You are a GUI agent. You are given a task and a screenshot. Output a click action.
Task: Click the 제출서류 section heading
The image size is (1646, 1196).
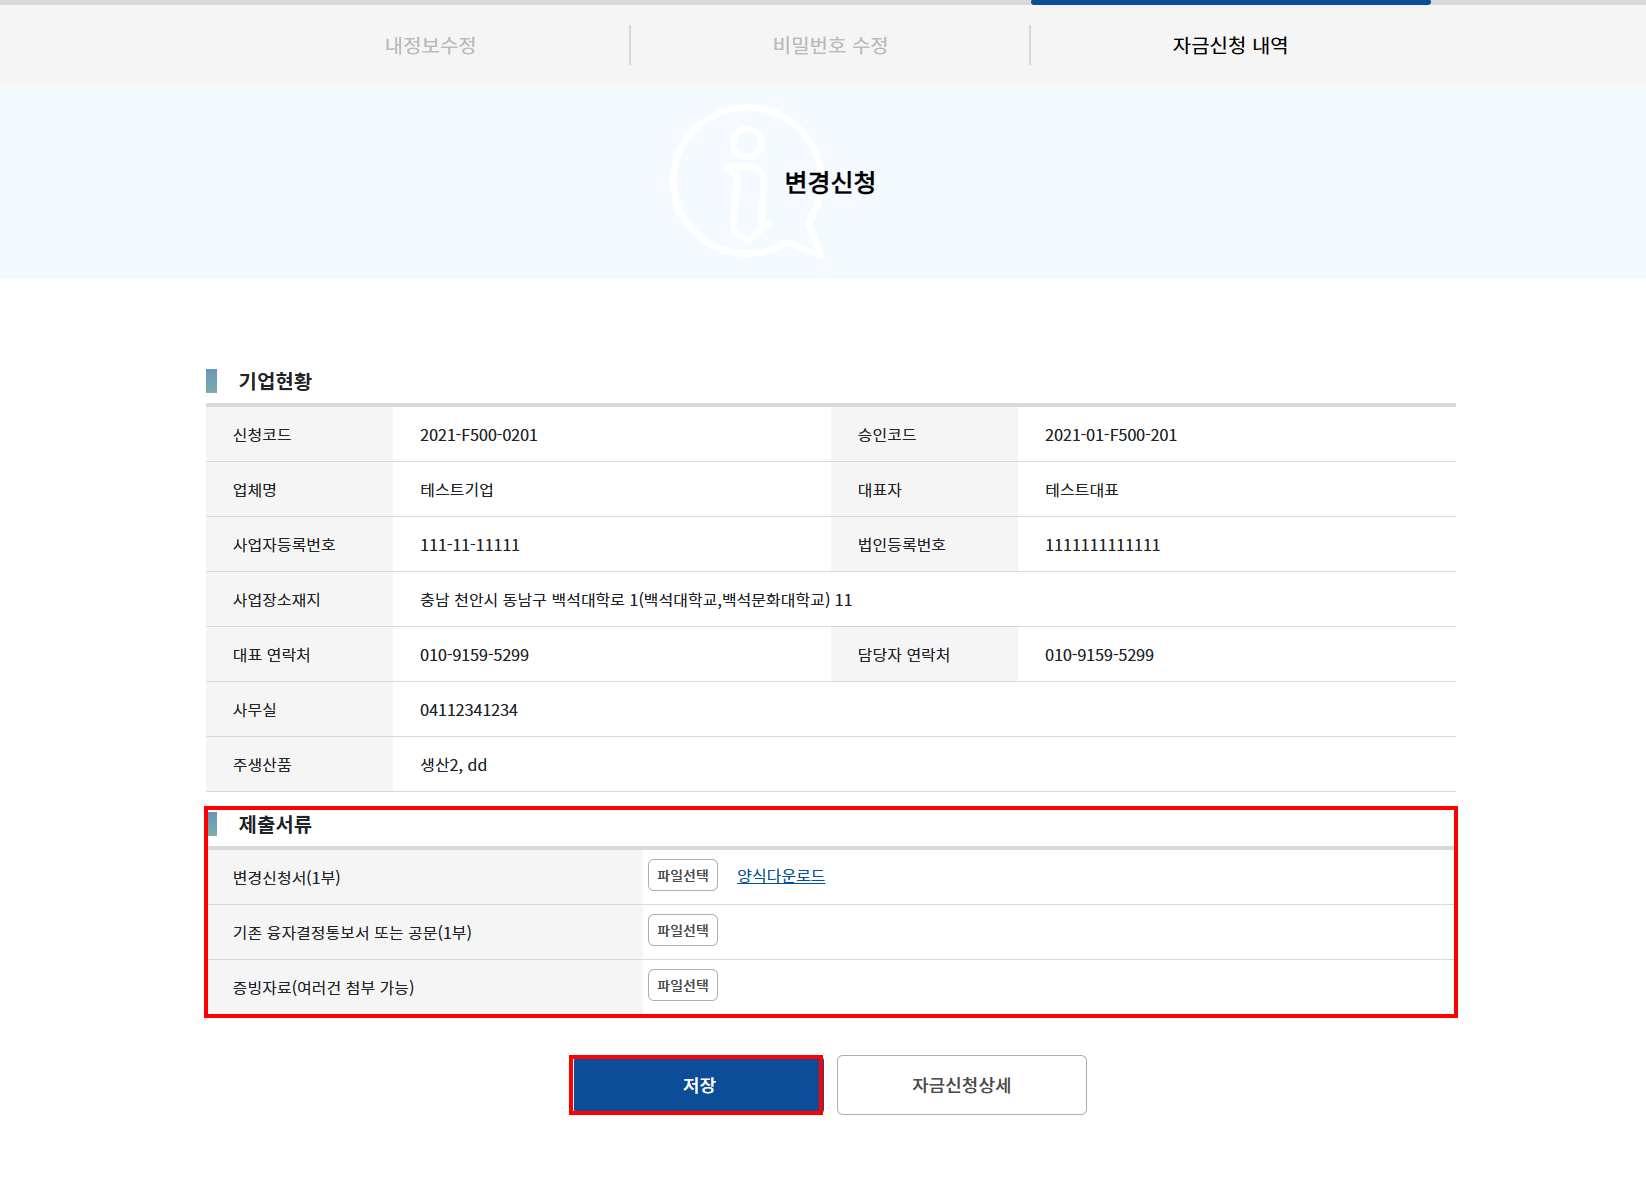point(275,825)
